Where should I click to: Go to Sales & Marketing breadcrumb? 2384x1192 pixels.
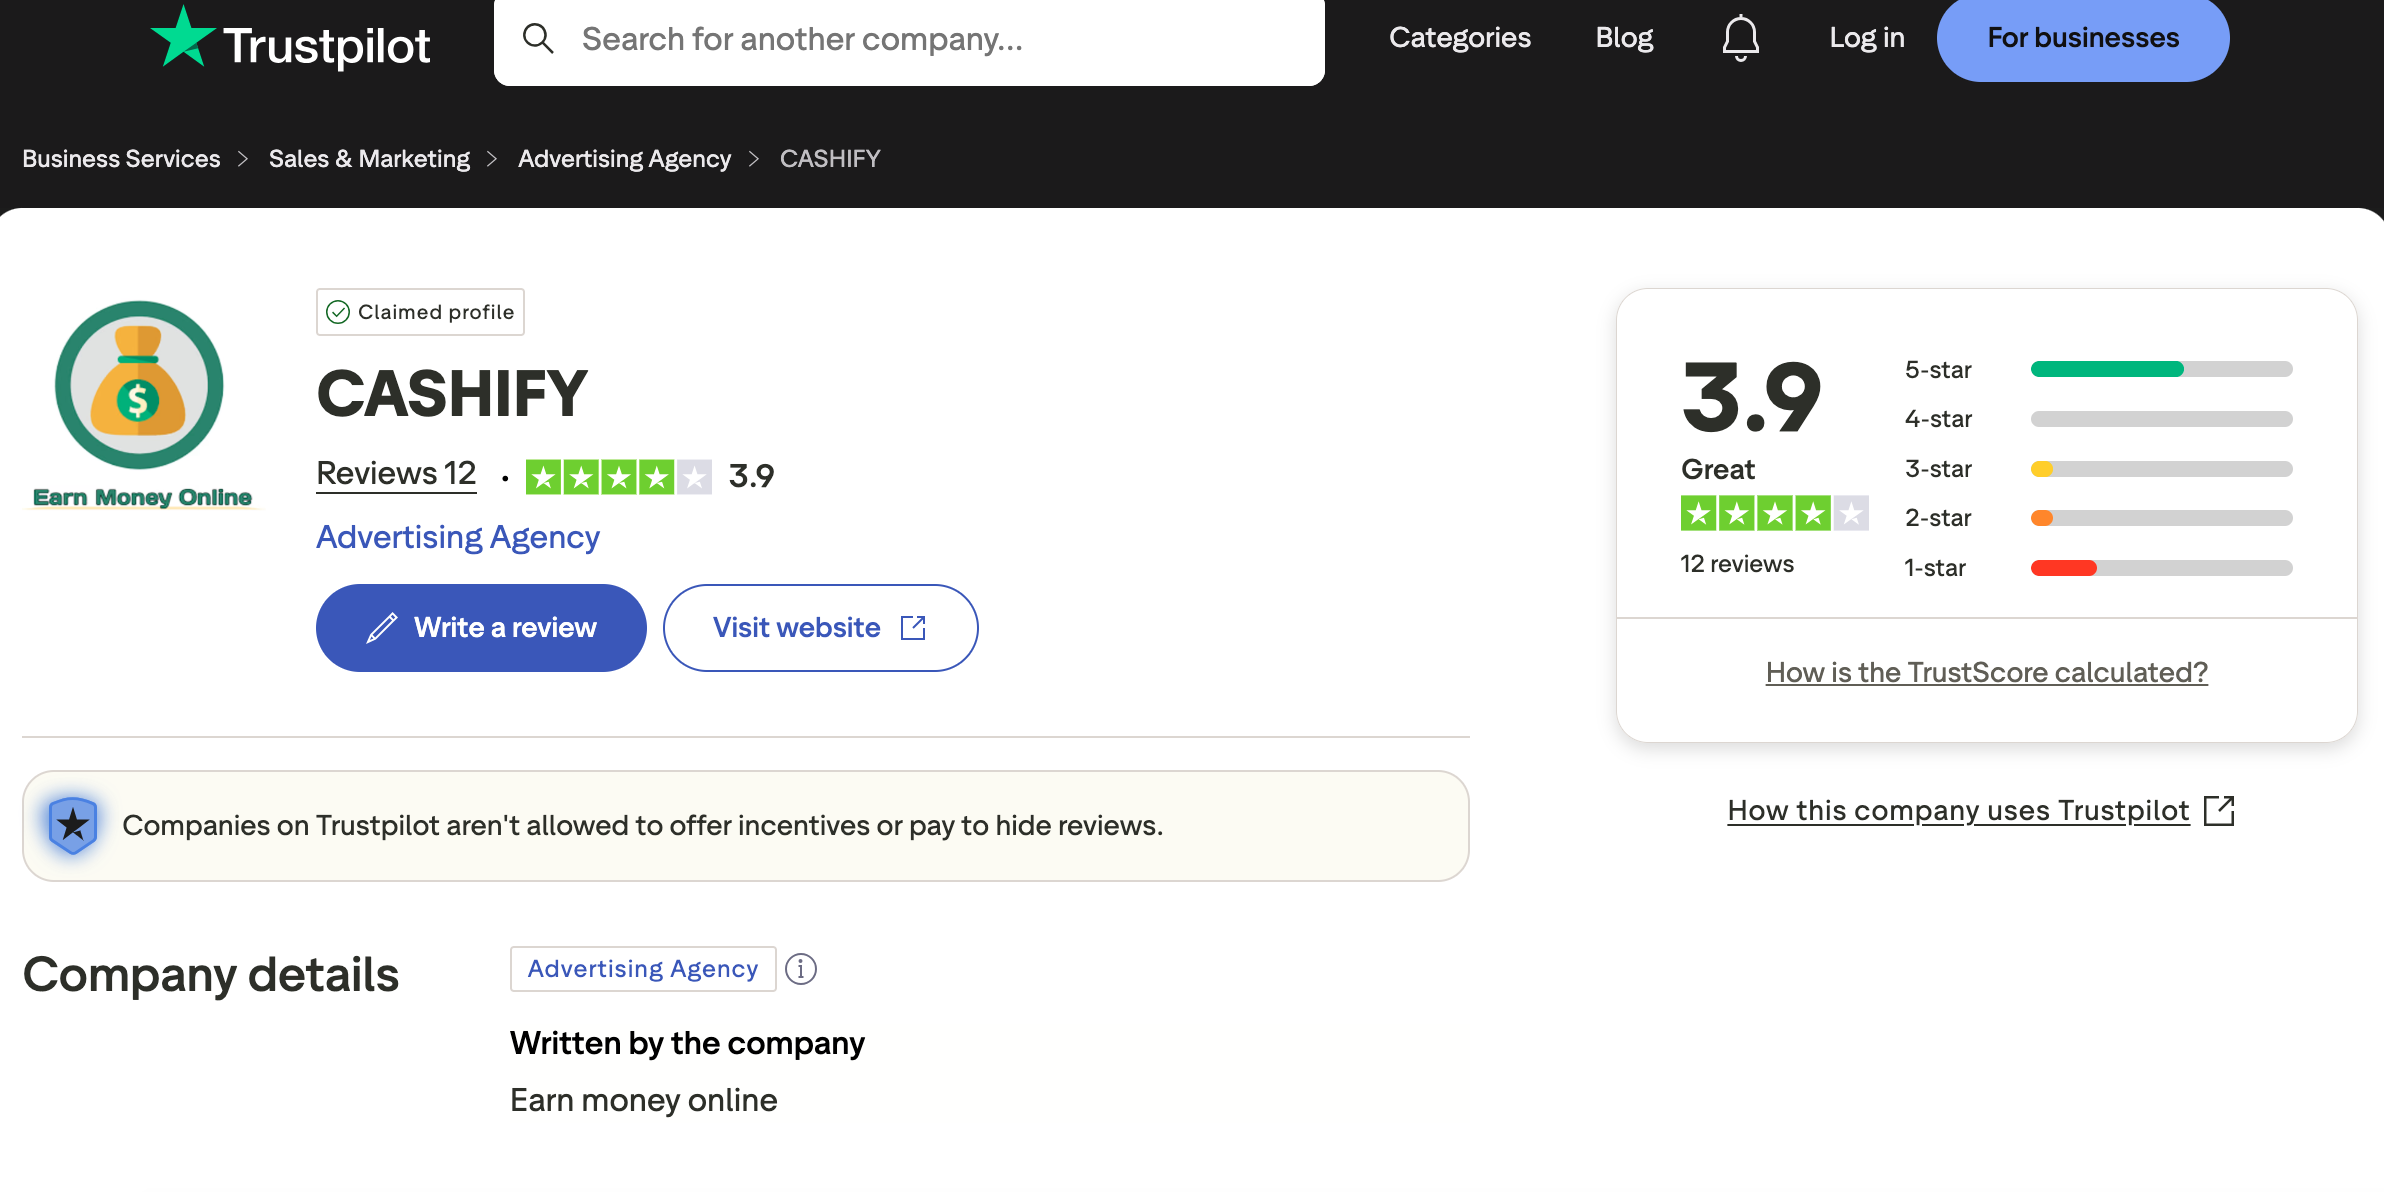tap(369, 159)
